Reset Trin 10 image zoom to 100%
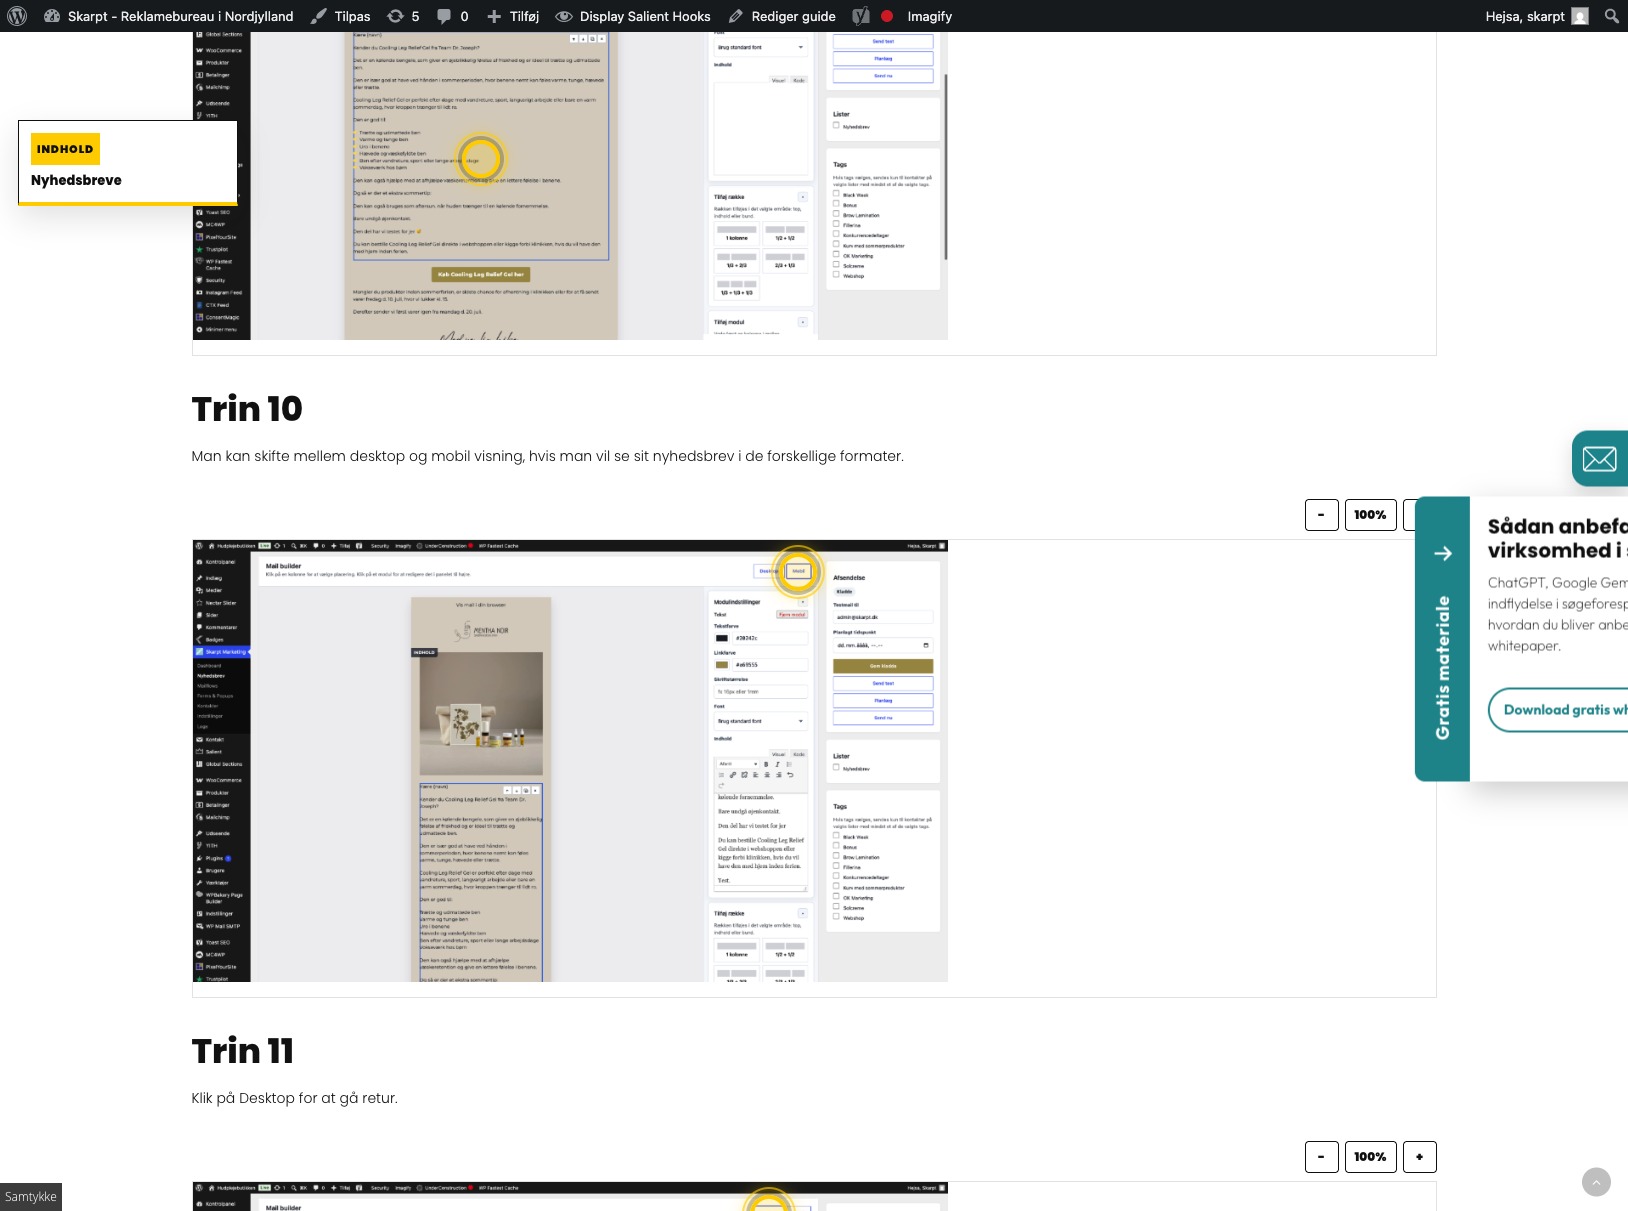This screenshot has height=1211, width=1628. [x=1370, y=515]
